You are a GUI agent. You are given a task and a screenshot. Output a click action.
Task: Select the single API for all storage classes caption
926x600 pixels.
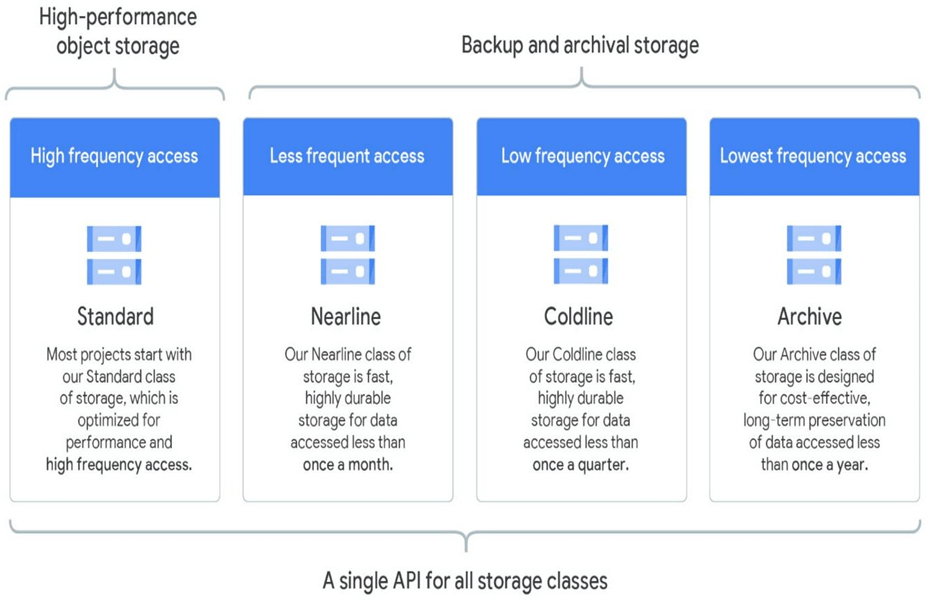coord(465,580)
